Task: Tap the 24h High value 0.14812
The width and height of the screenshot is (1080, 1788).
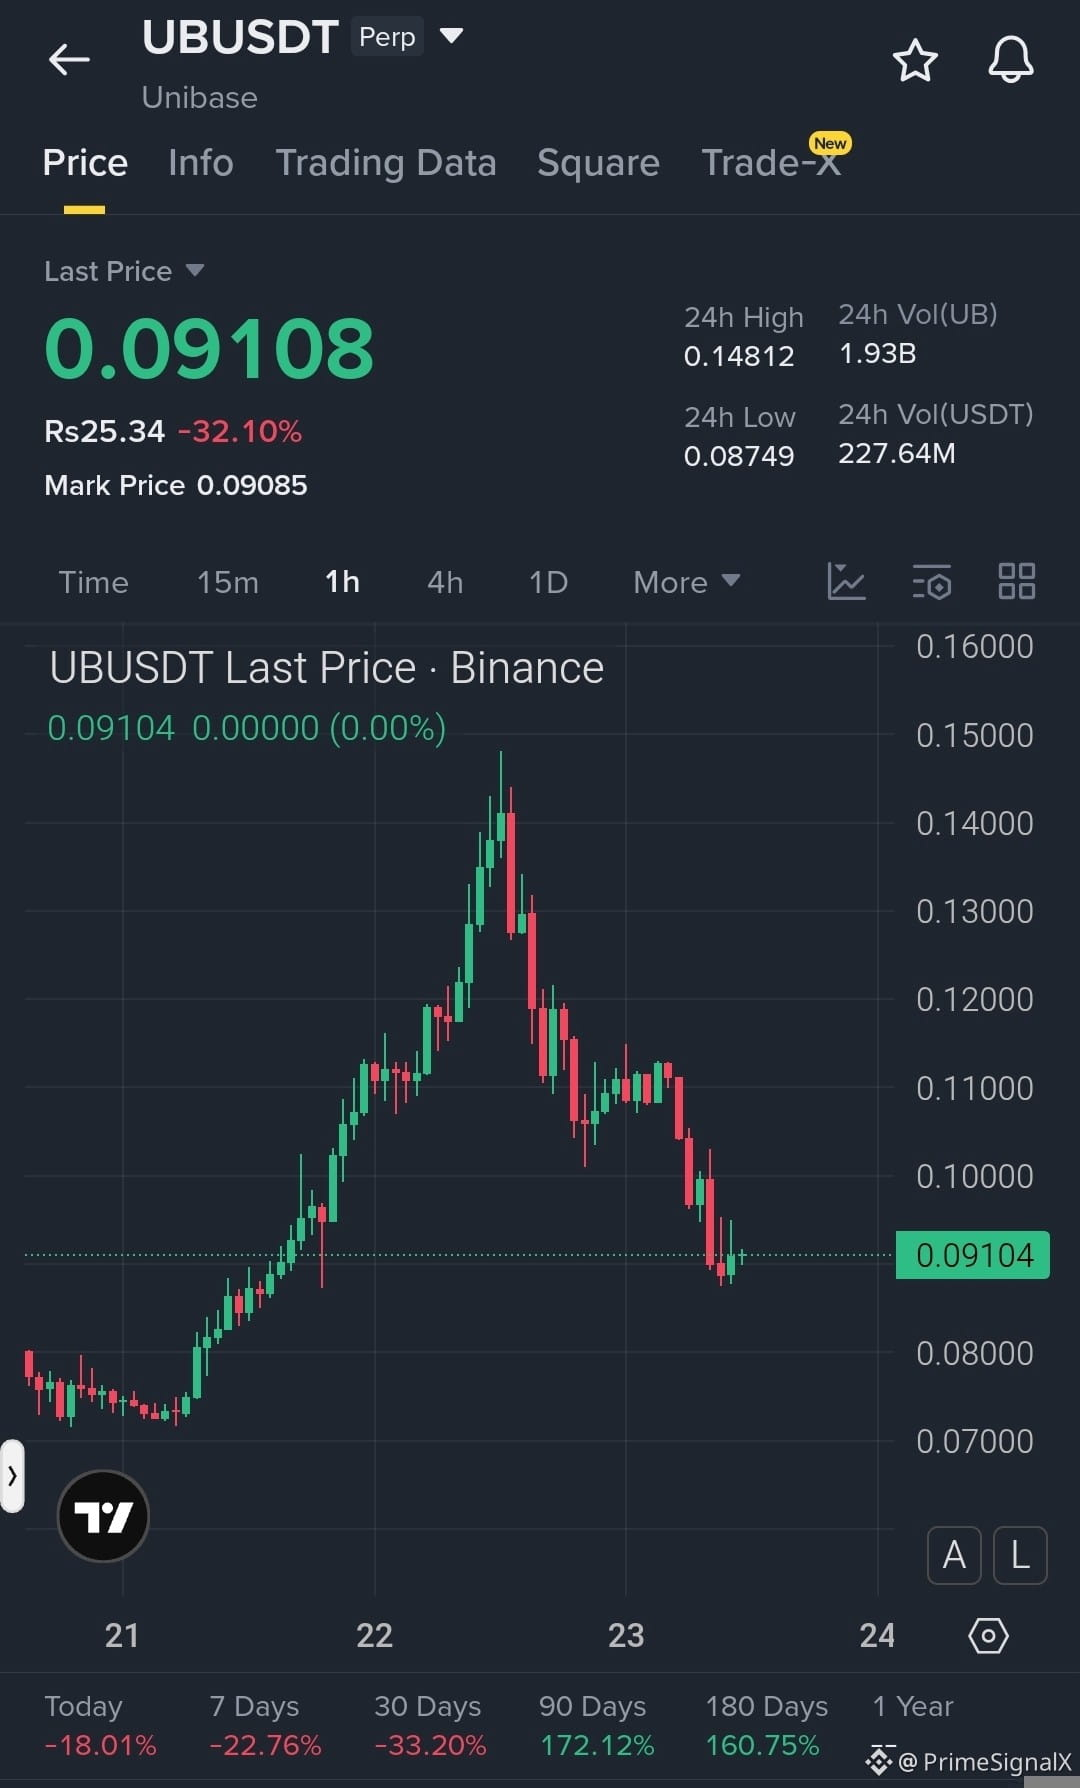Action: click(739, 356)
